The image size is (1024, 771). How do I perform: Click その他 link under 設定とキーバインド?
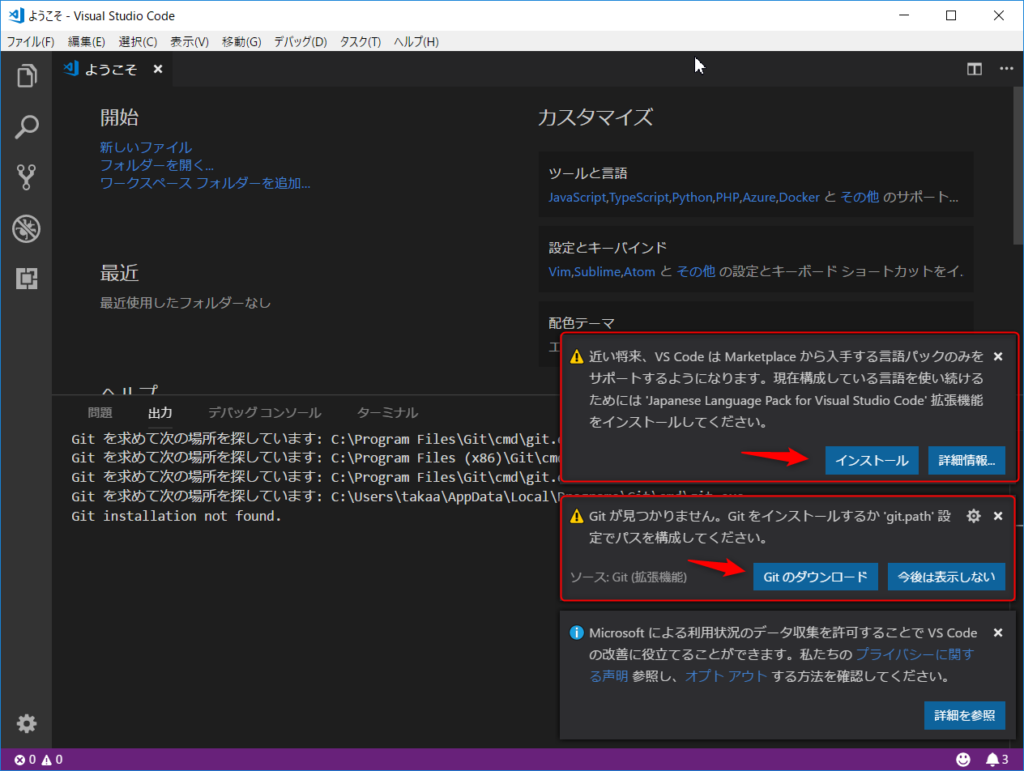click(x=696, y=272)
